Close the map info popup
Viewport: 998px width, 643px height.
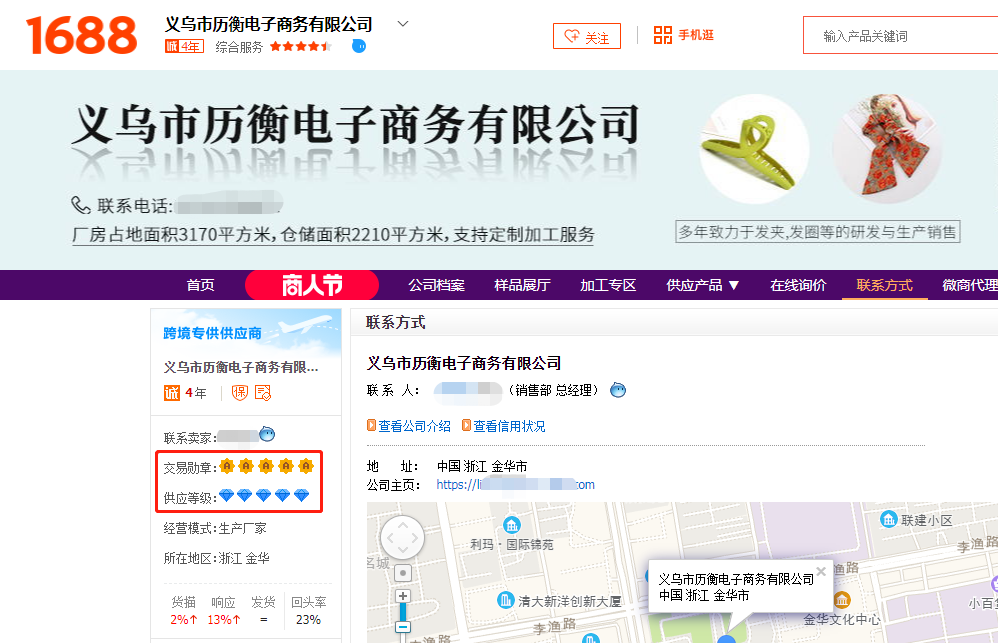821,571
